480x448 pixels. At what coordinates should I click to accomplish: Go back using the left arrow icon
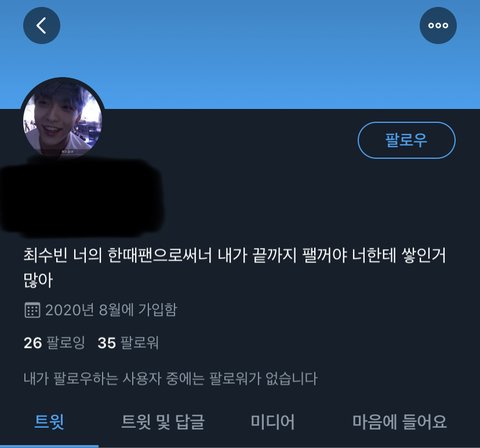pos(42,26)
